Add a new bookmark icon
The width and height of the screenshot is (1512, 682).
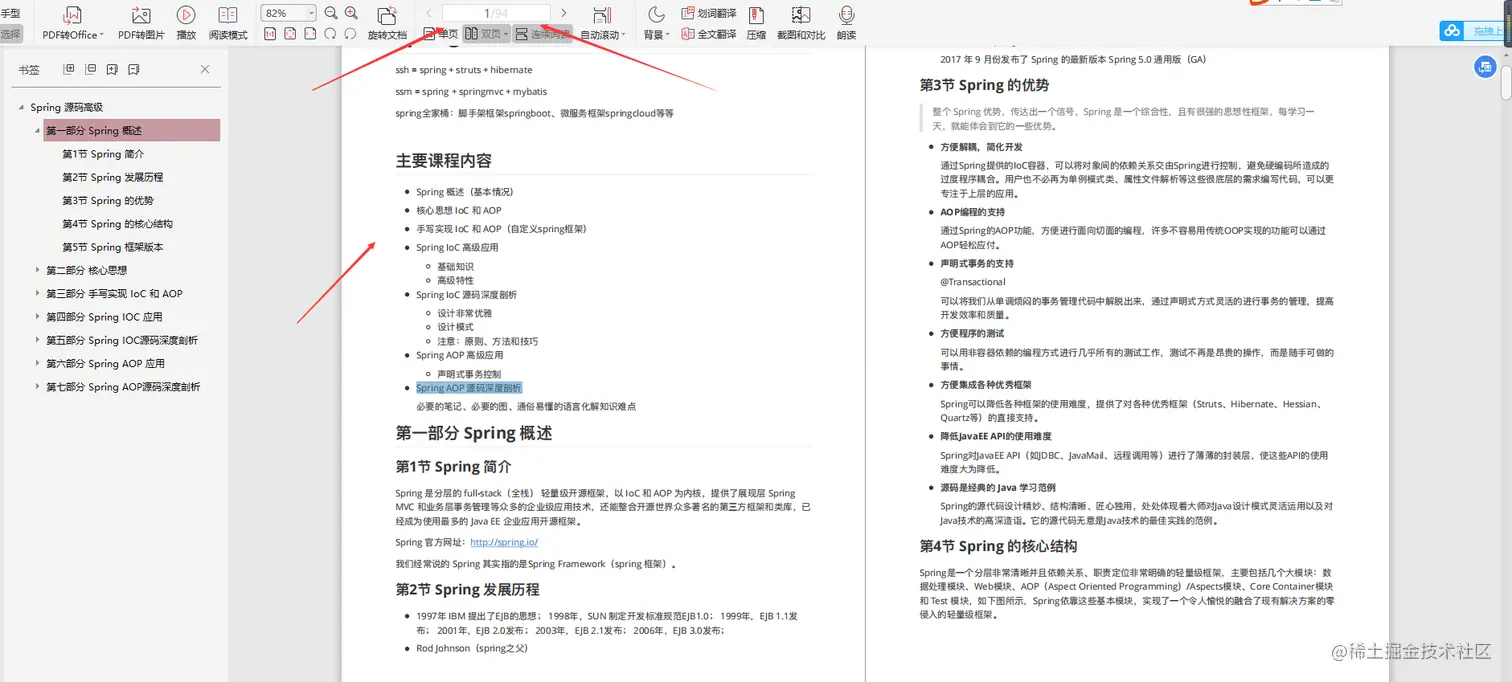pyautogui.click(x=112, y=69)
